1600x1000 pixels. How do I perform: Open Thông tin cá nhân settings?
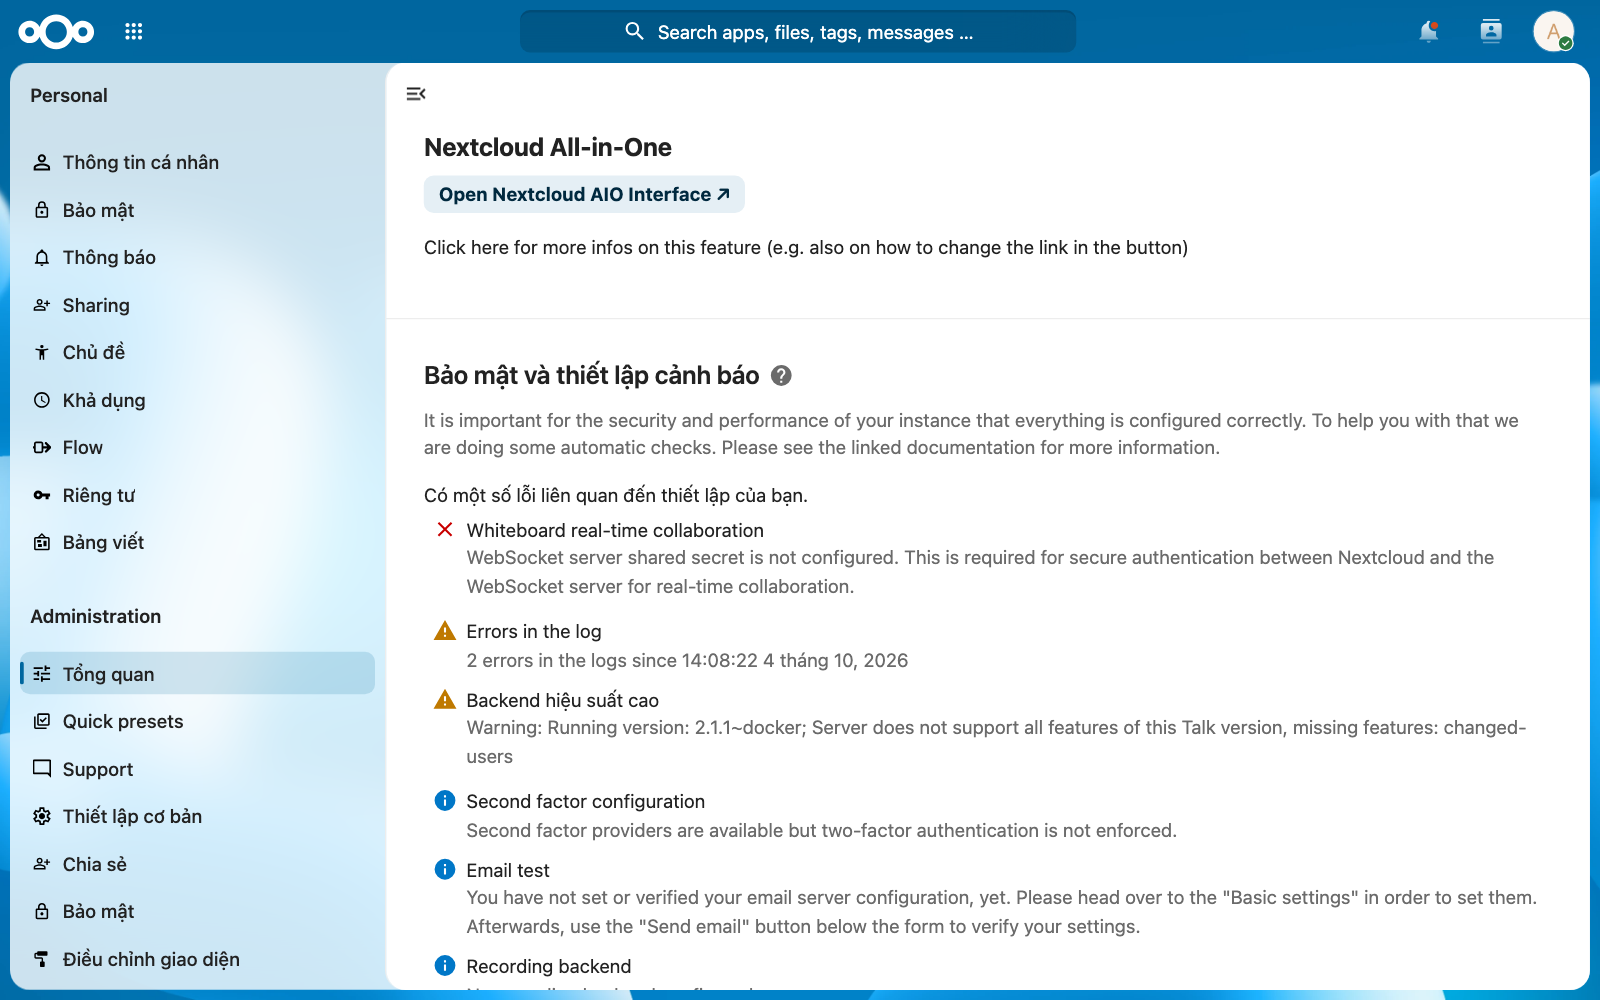tap(197, 162)
